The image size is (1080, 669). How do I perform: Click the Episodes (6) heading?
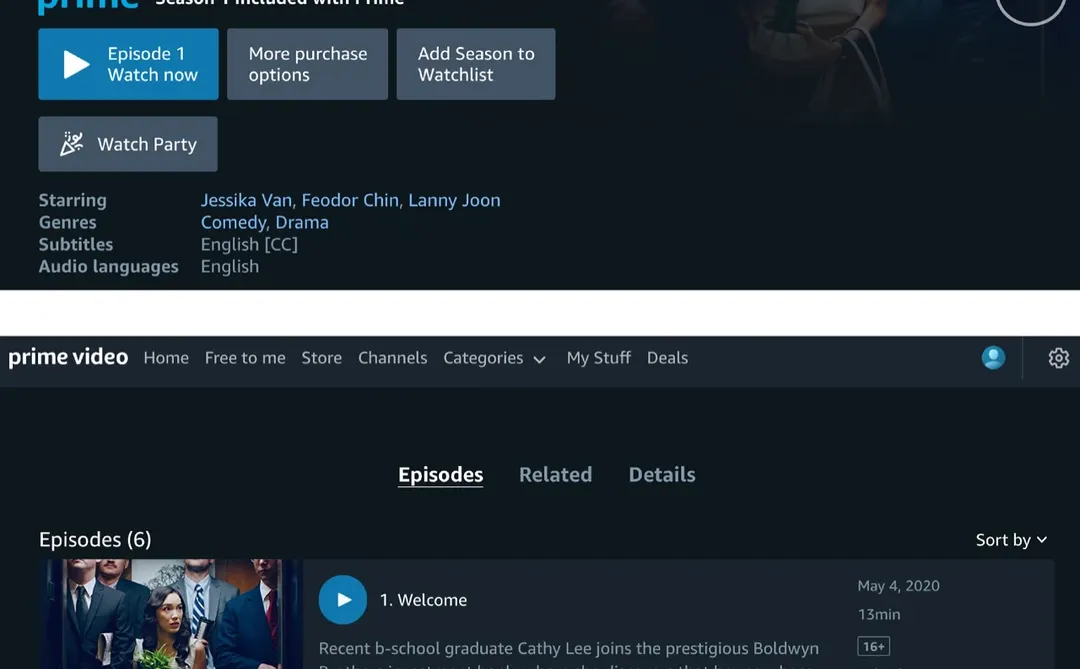tap(95, 539)
